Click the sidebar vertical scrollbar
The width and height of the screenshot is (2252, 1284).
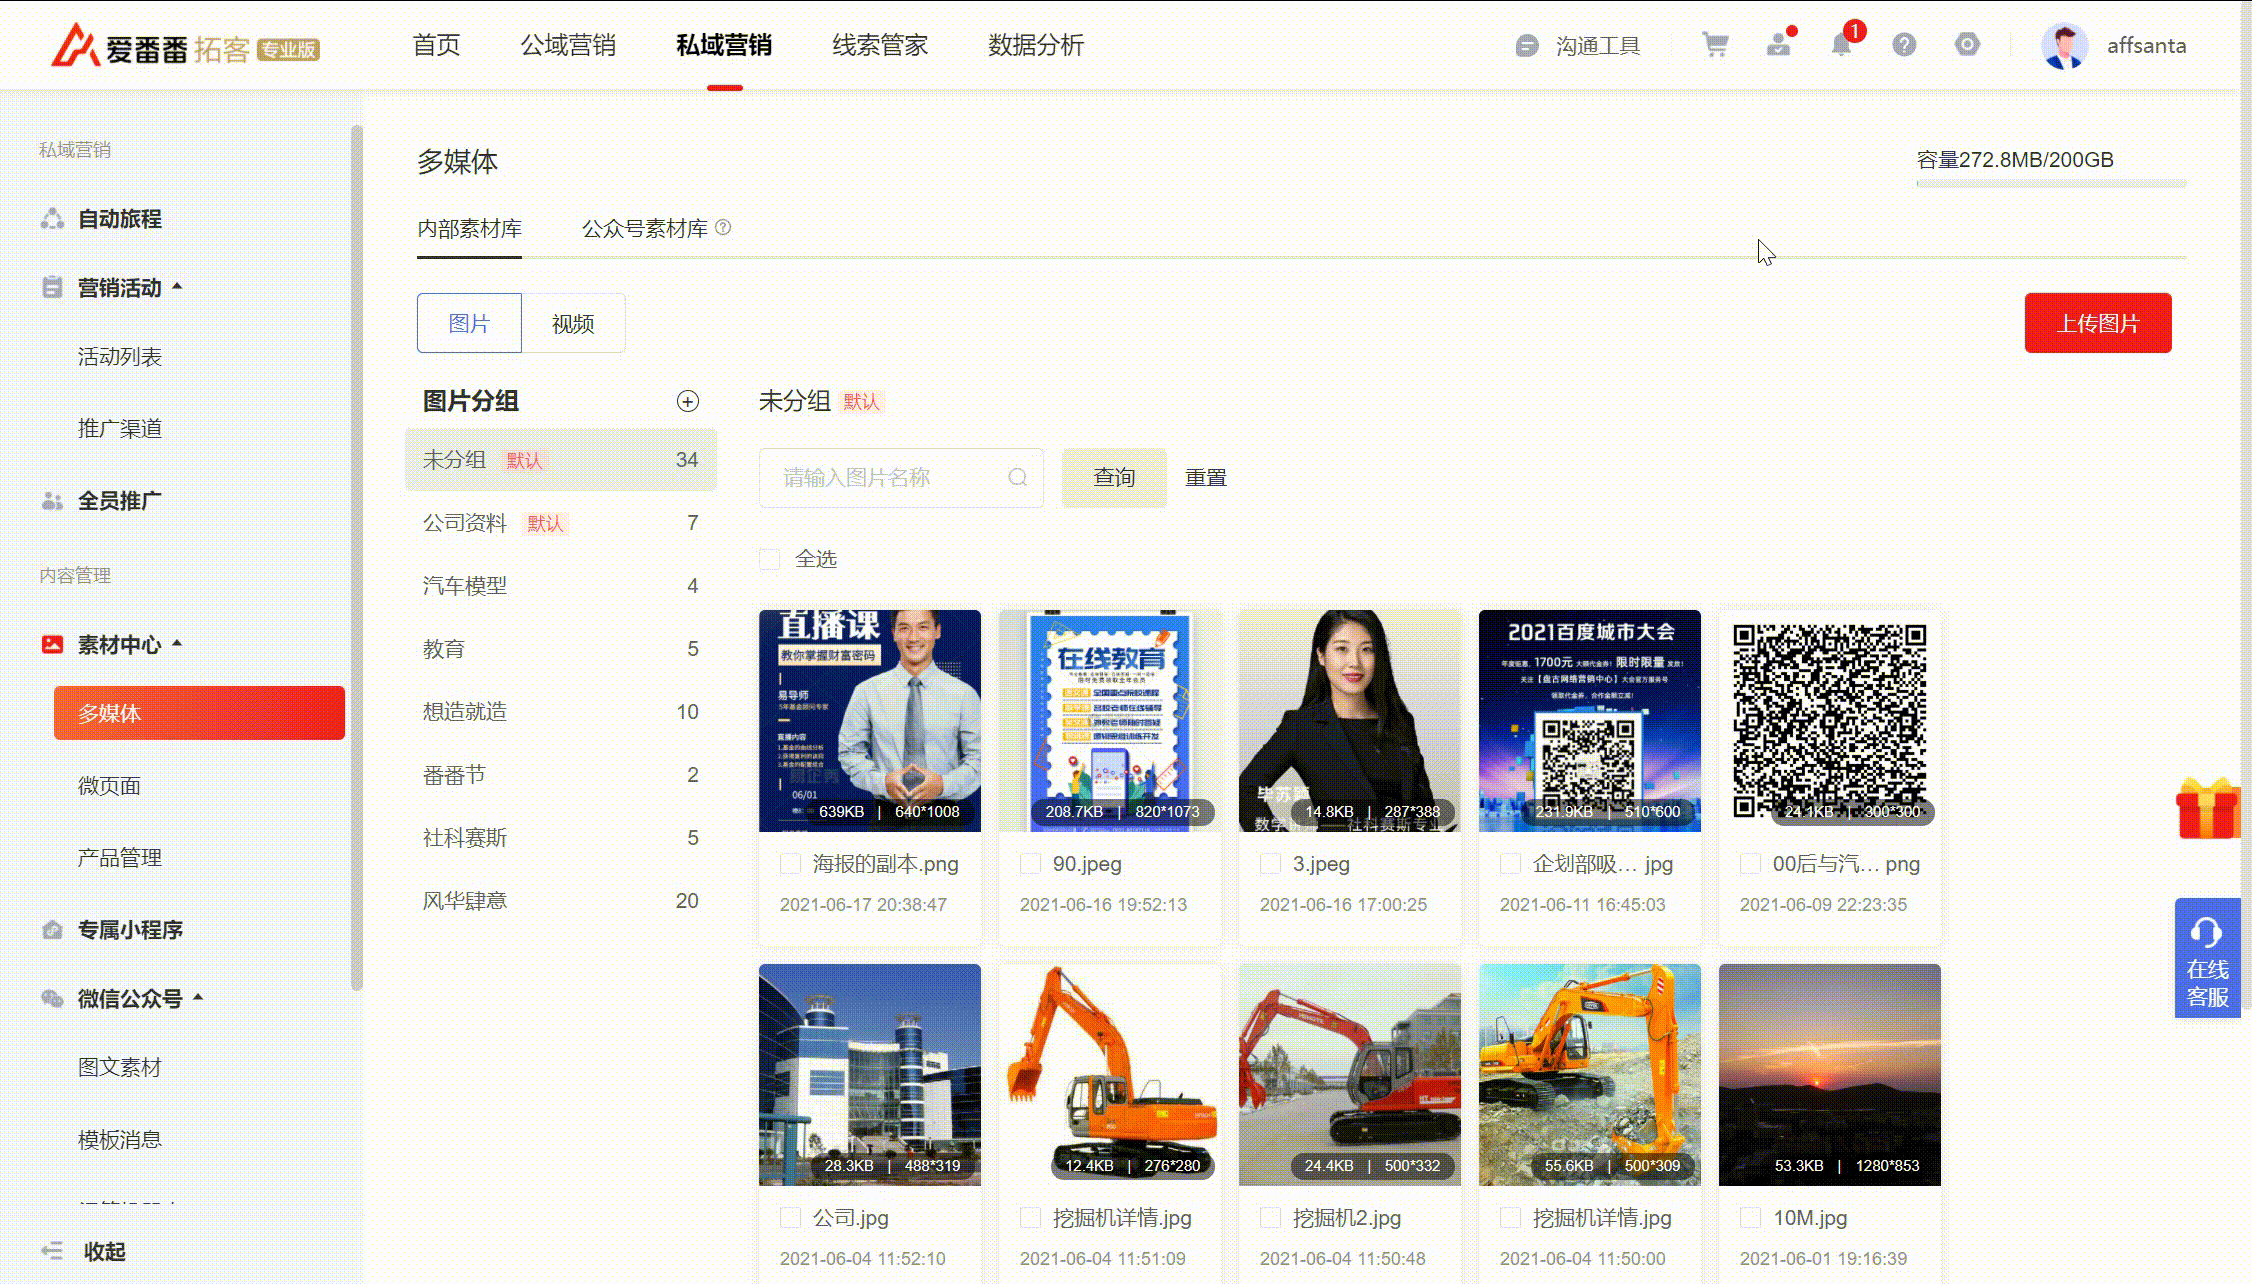(356, 558)
